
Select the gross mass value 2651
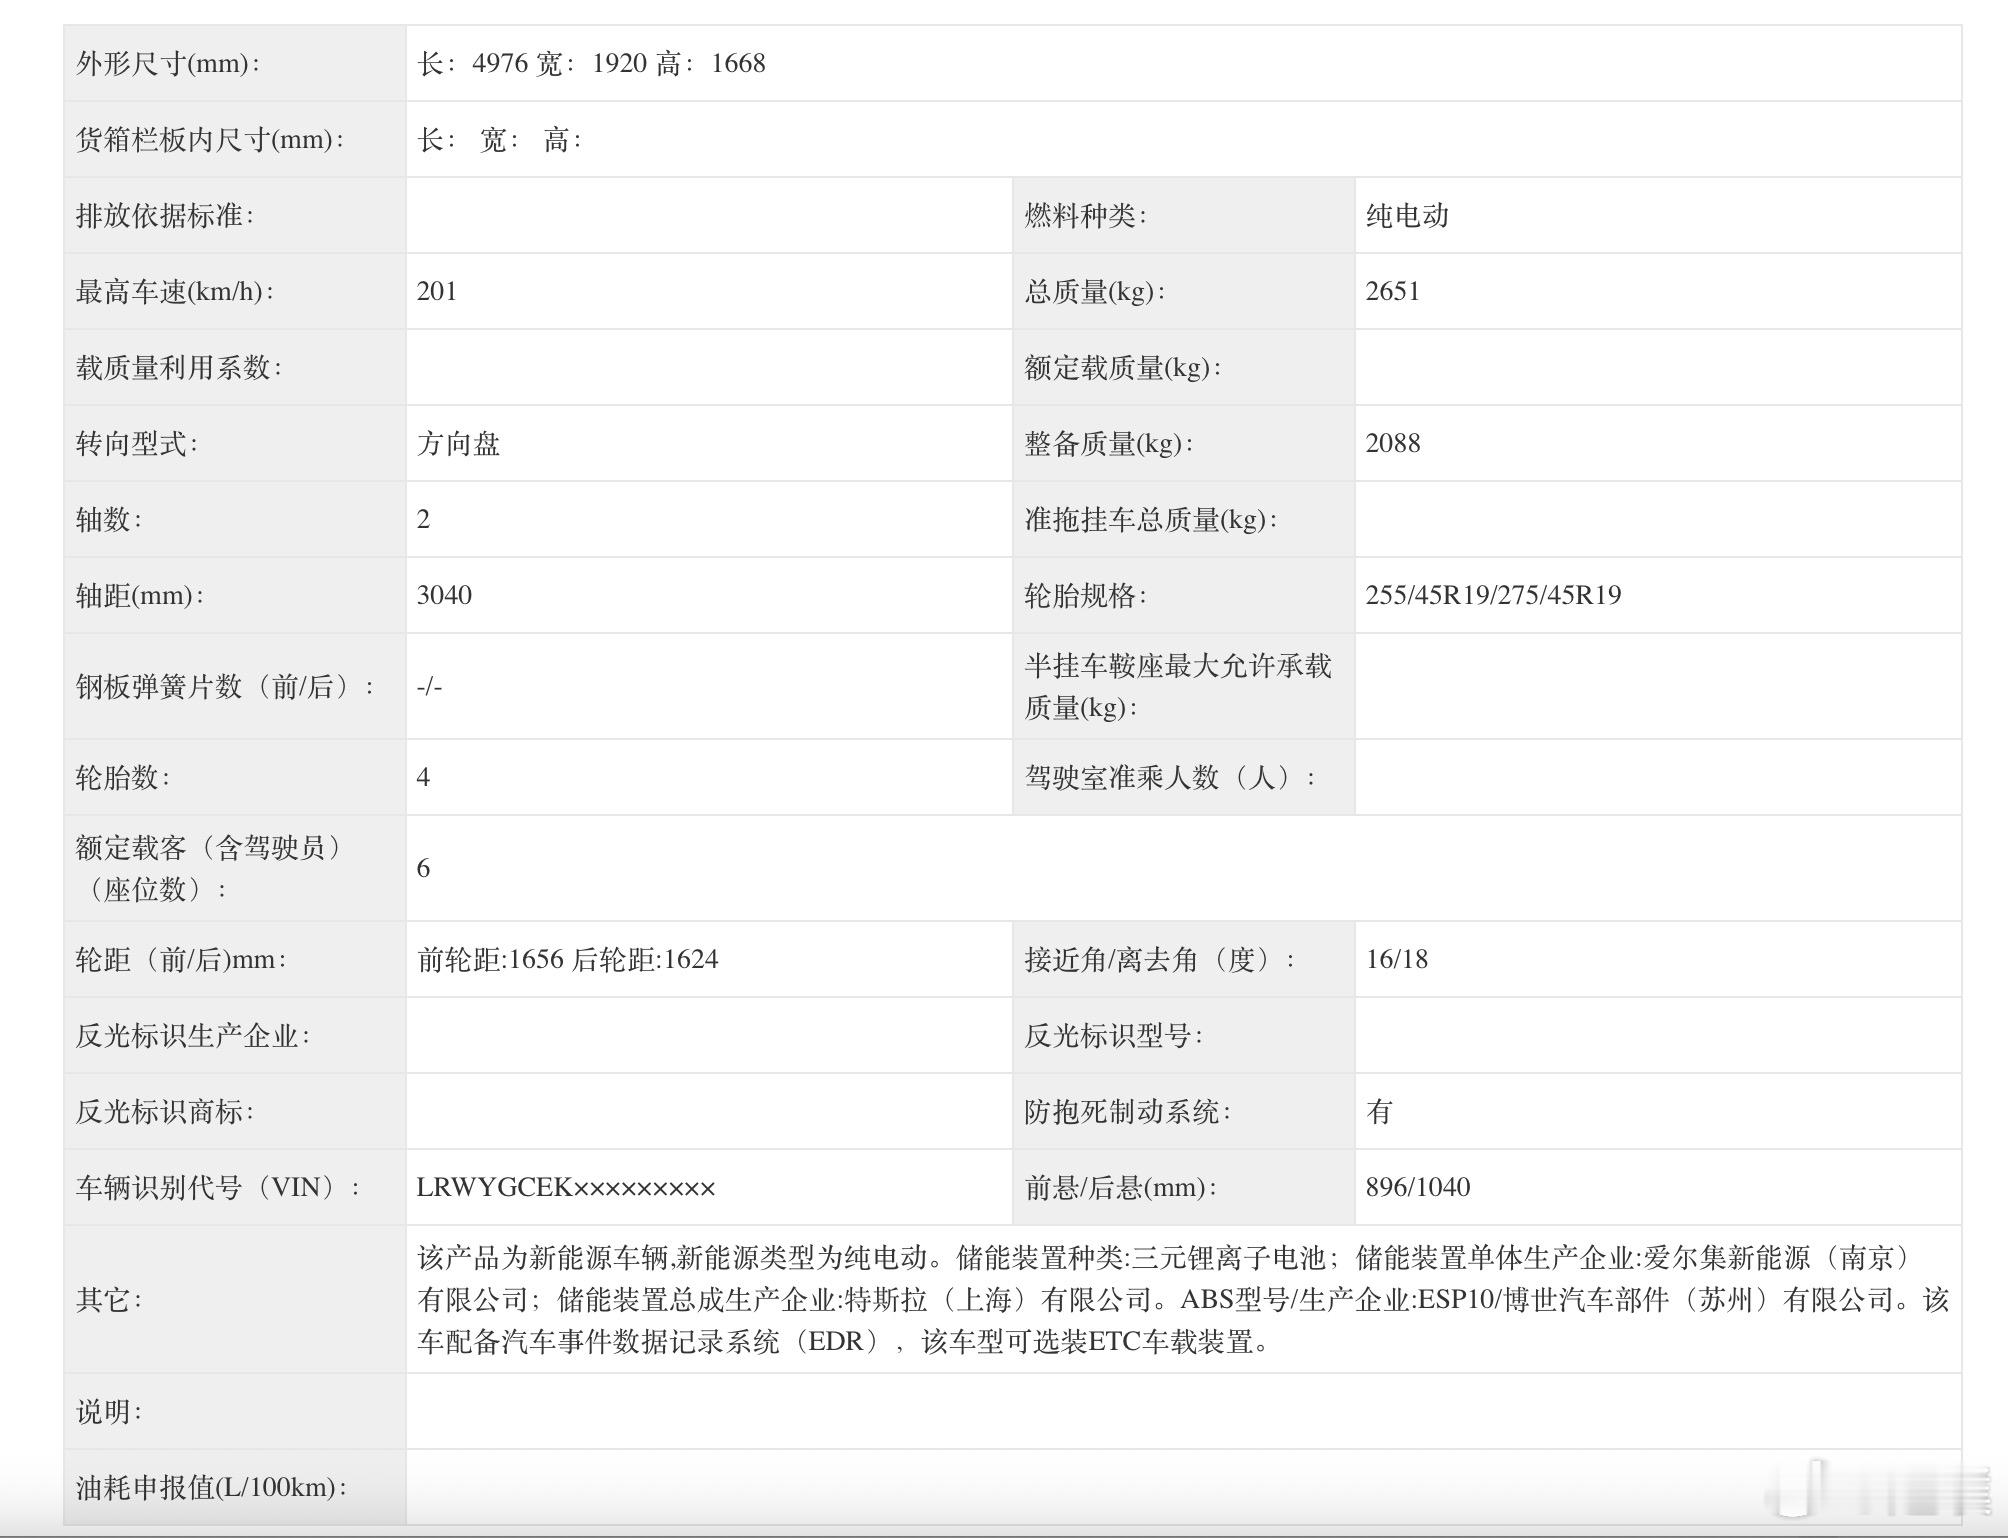1393,292
